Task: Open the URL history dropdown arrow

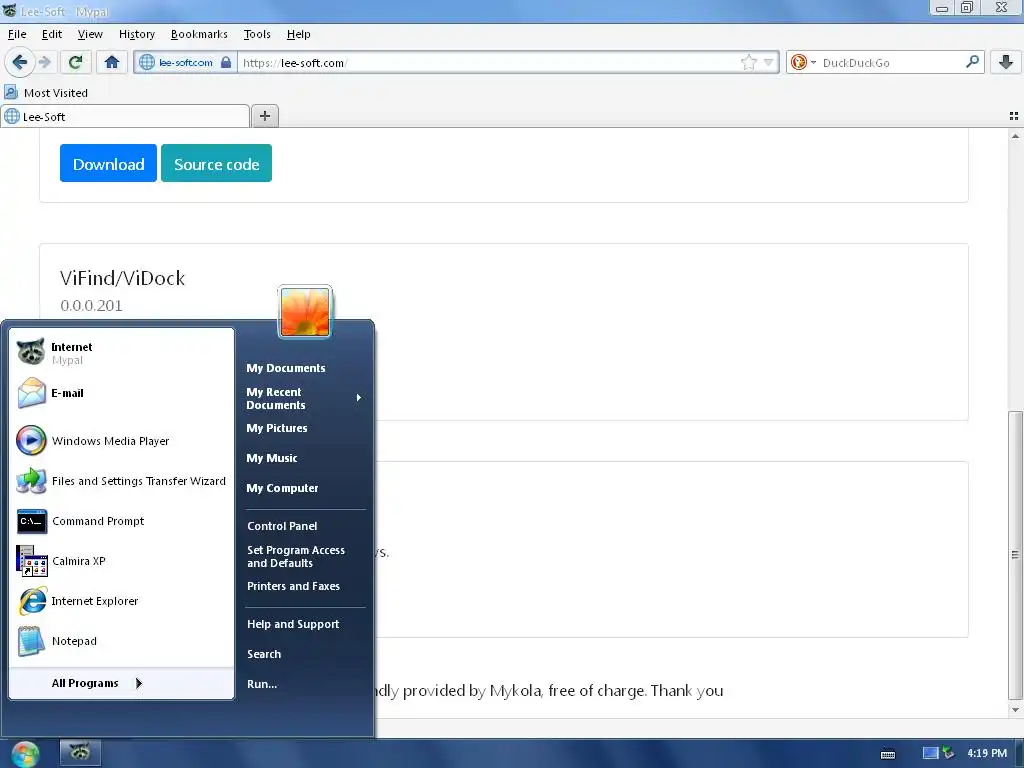Action: [769, 62]
